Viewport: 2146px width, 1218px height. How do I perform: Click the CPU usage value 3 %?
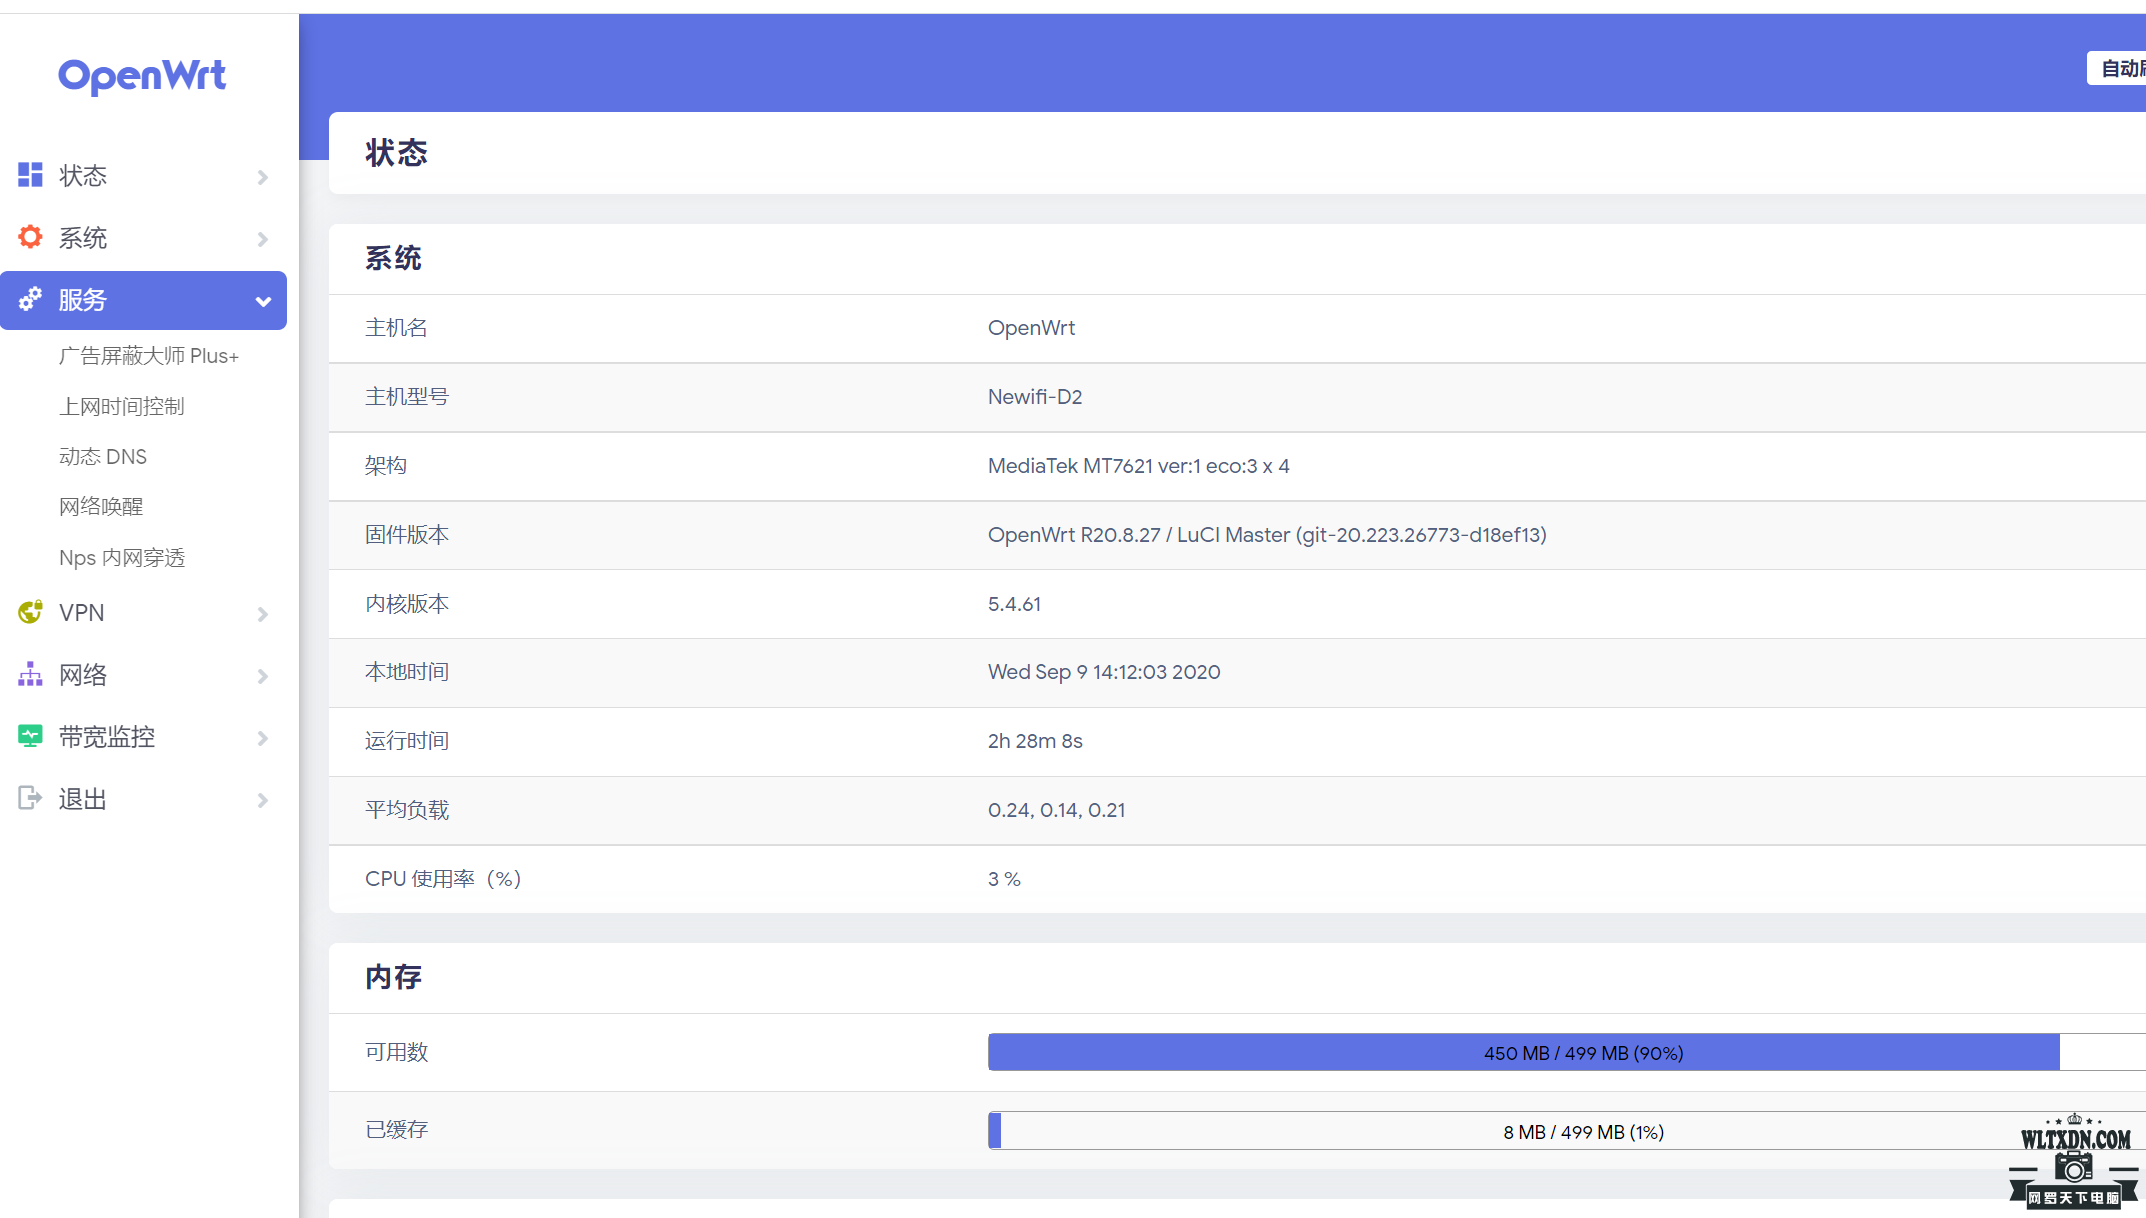pos(1004,879)
